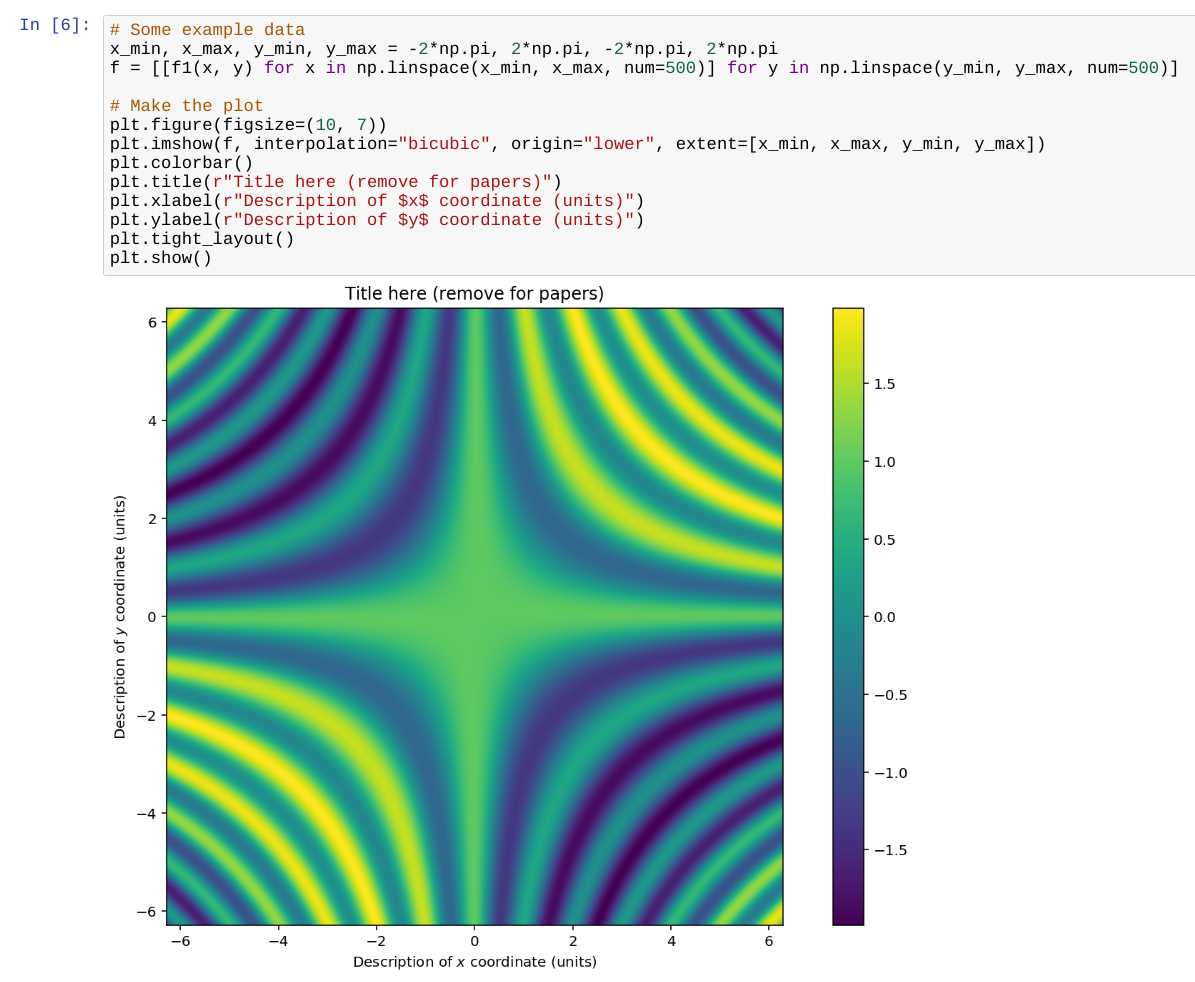
Task: Place cursor in the x_min, x_max assignment line
Action: 443,49
